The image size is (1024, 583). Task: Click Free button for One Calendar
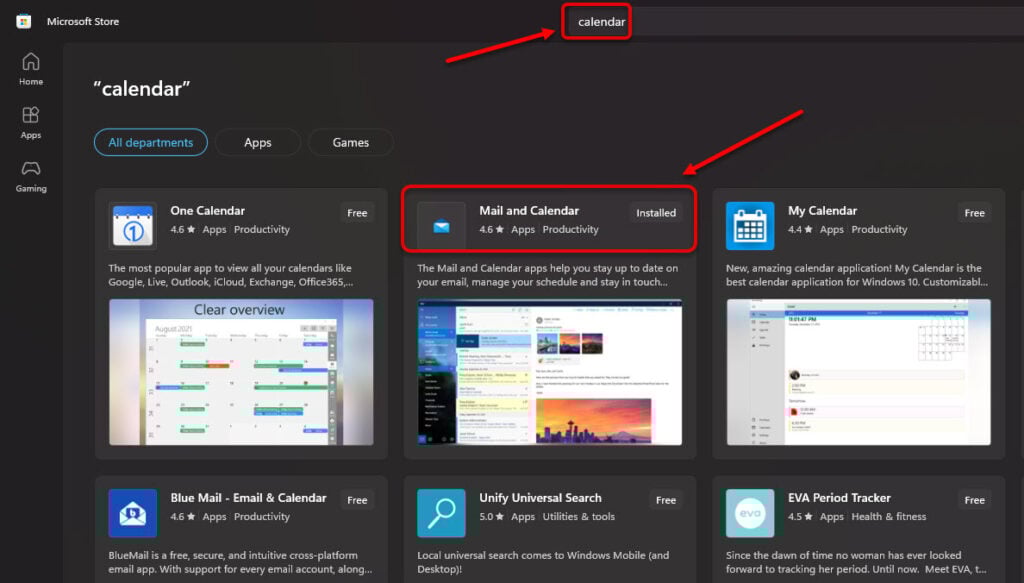coord(357,213)
